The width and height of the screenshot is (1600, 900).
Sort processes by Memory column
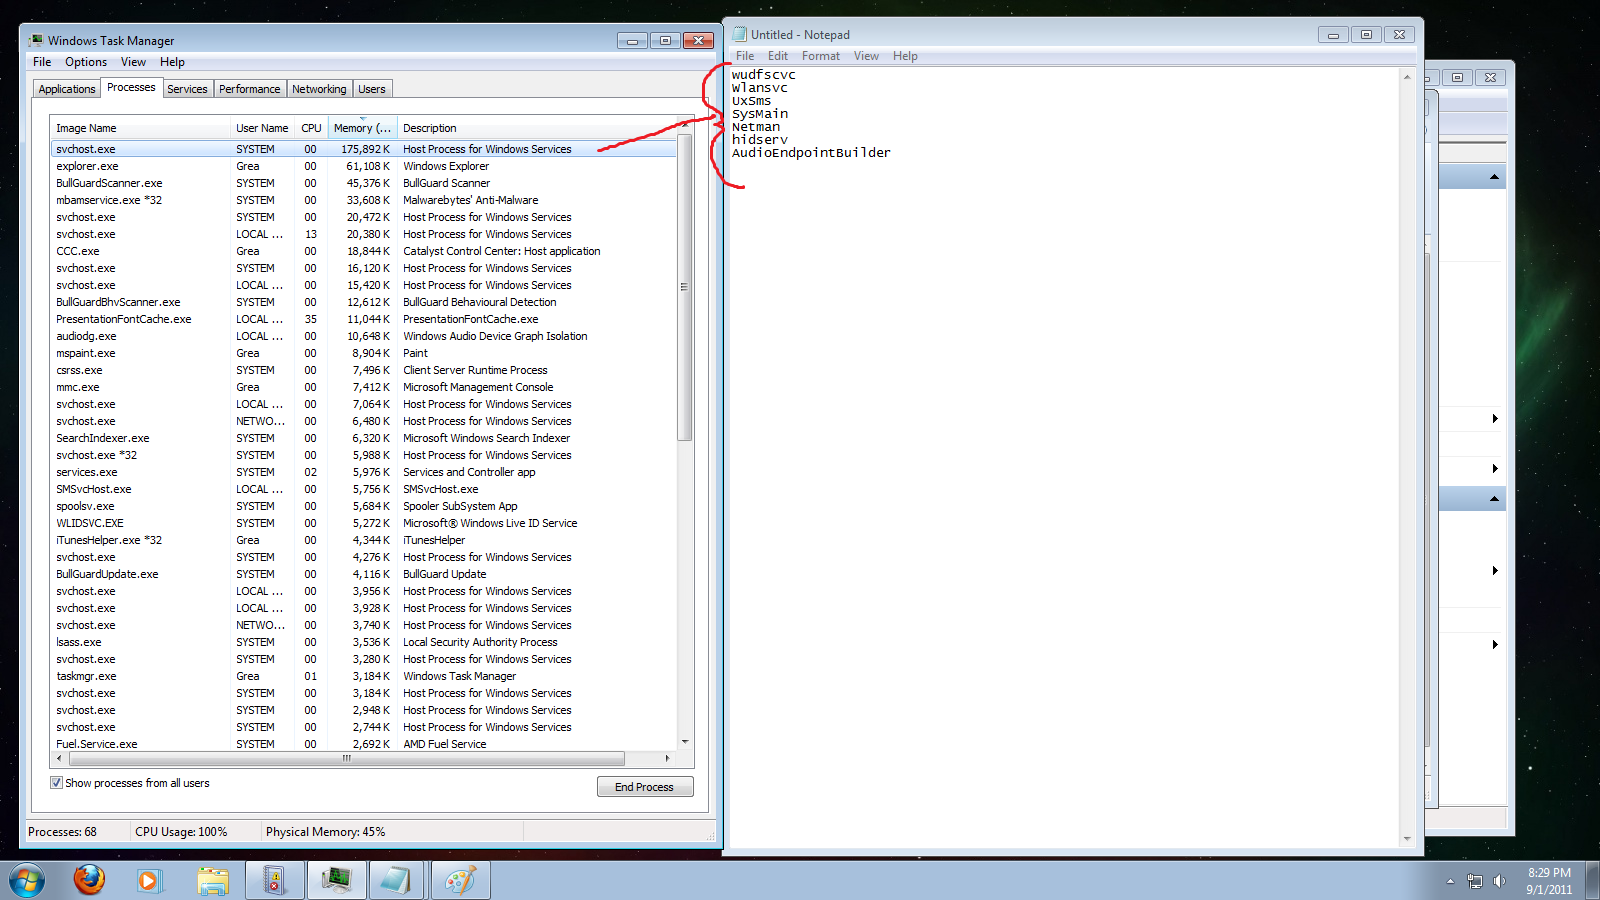(364, 128)
